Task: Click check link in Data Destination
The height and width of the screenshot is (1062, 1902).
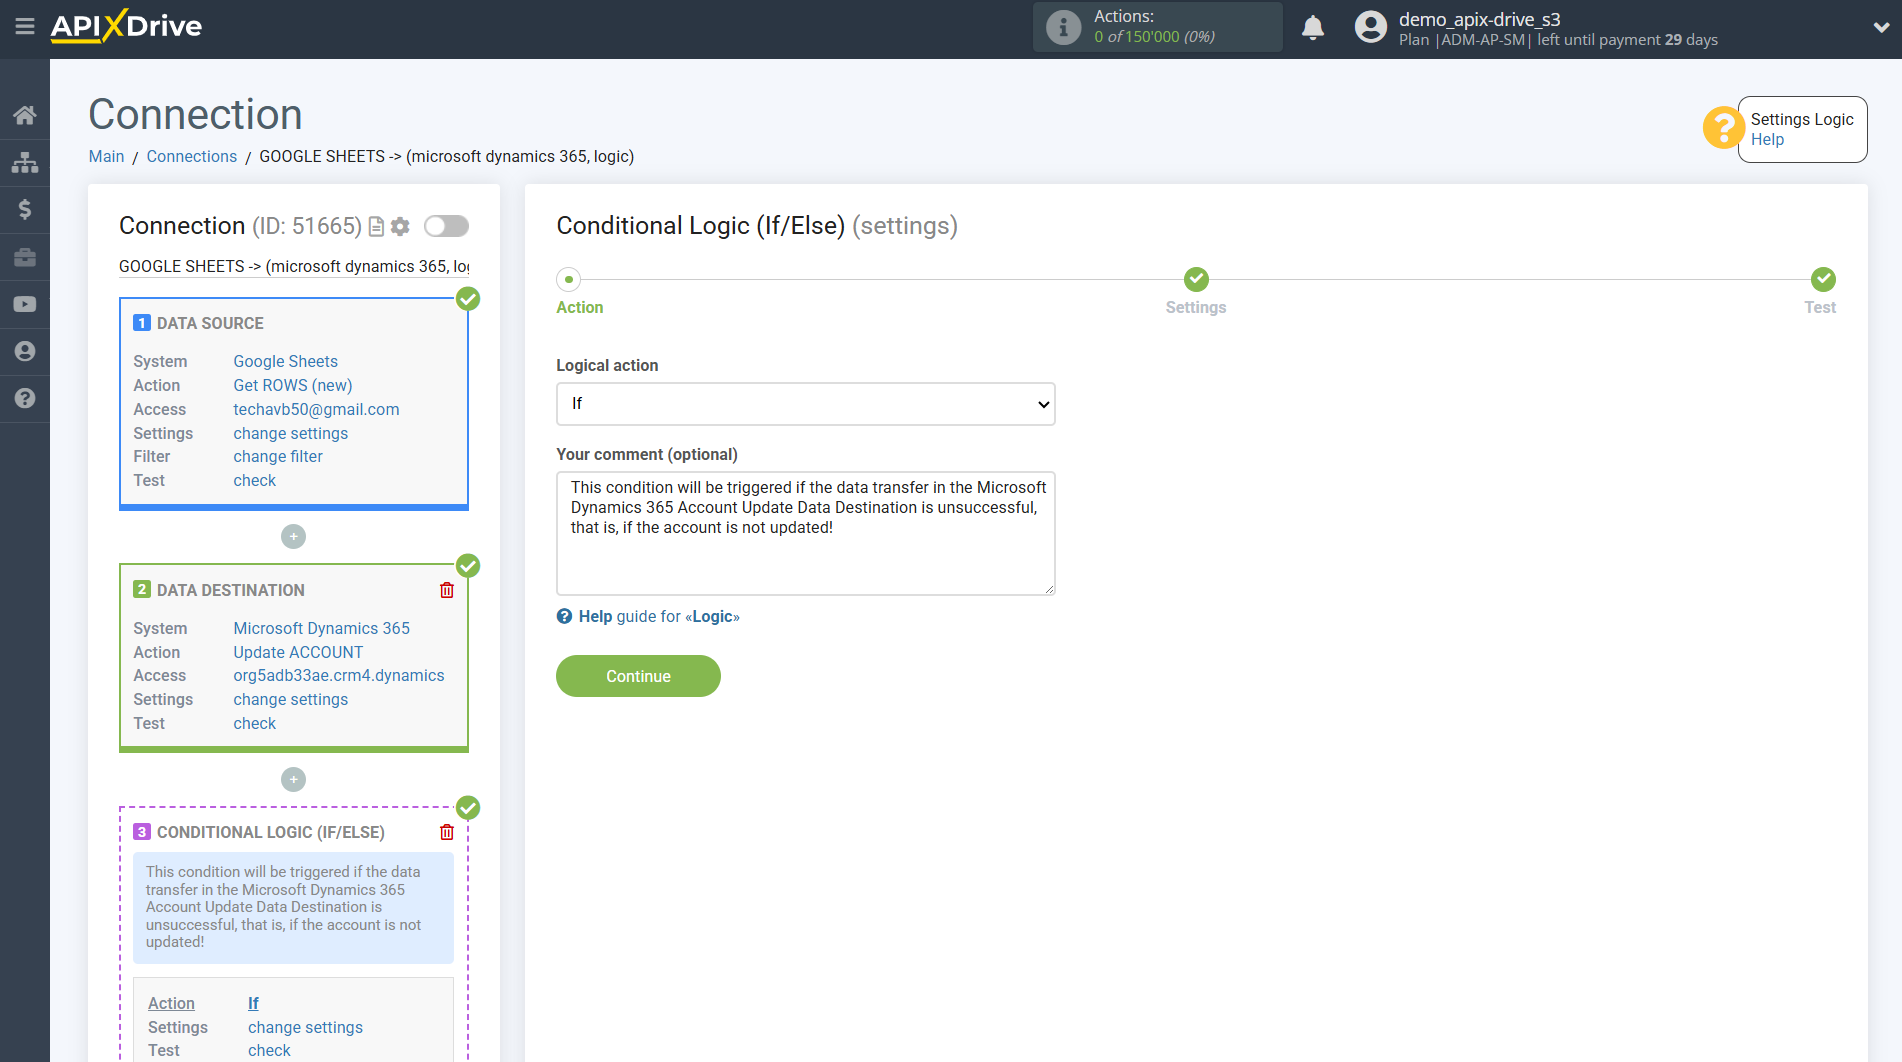Action: pyautogui.click(x=255, y=723)
